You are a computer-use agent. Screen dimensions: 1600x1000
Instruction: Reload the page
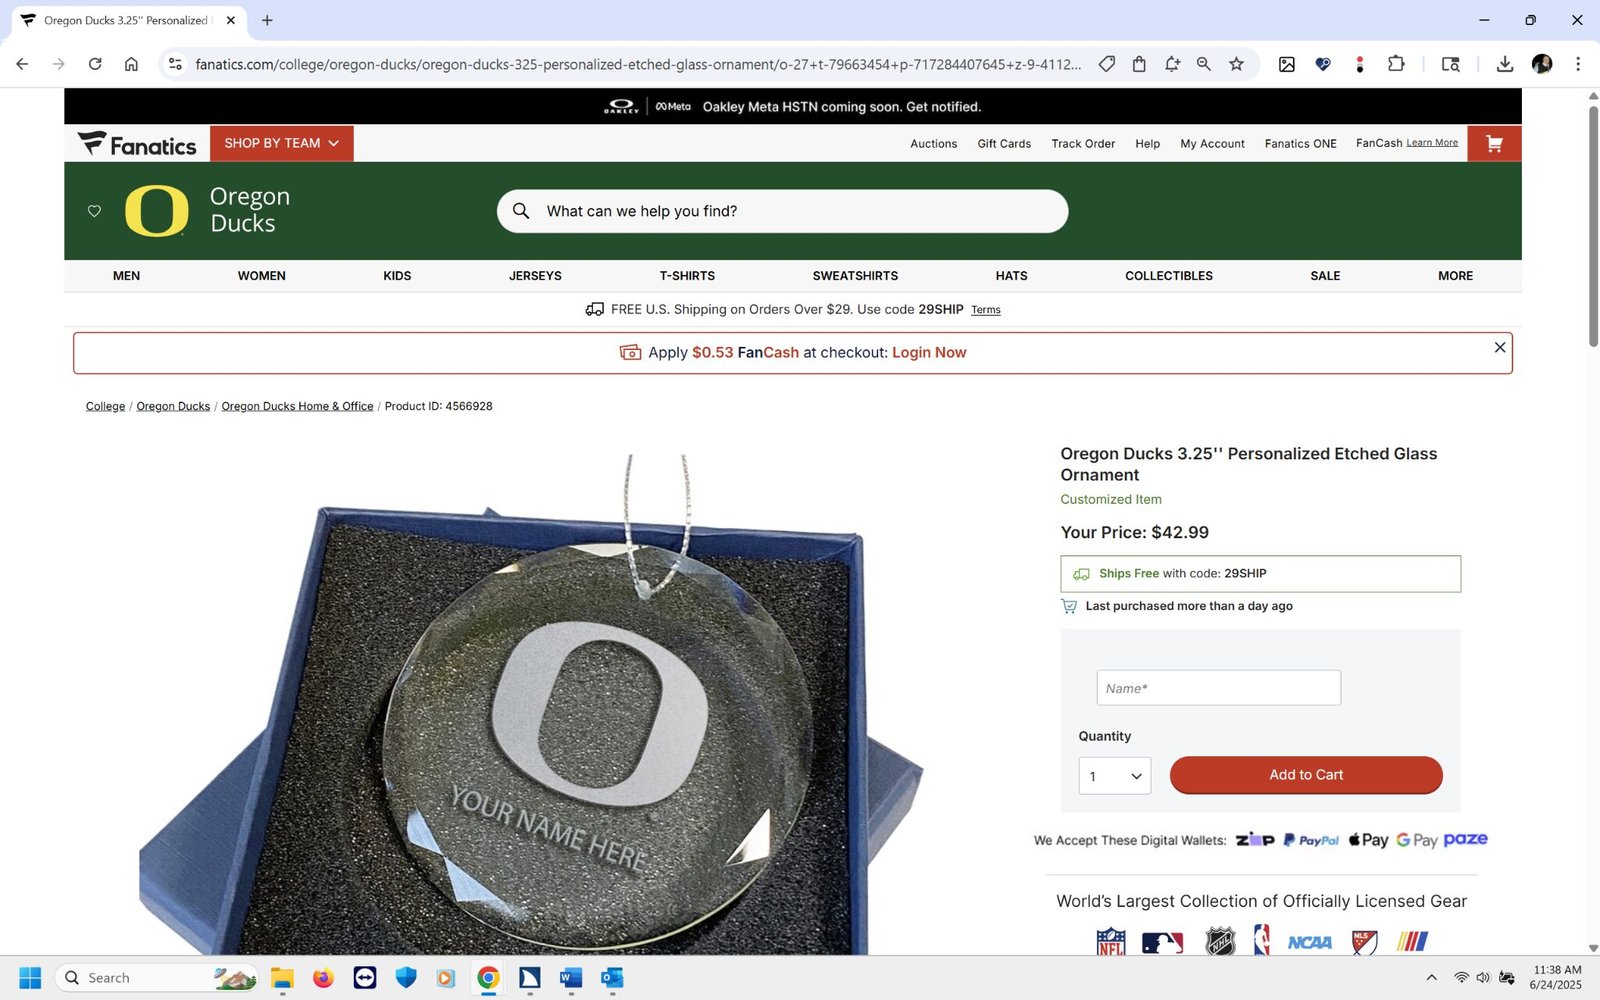coord(95,64)
